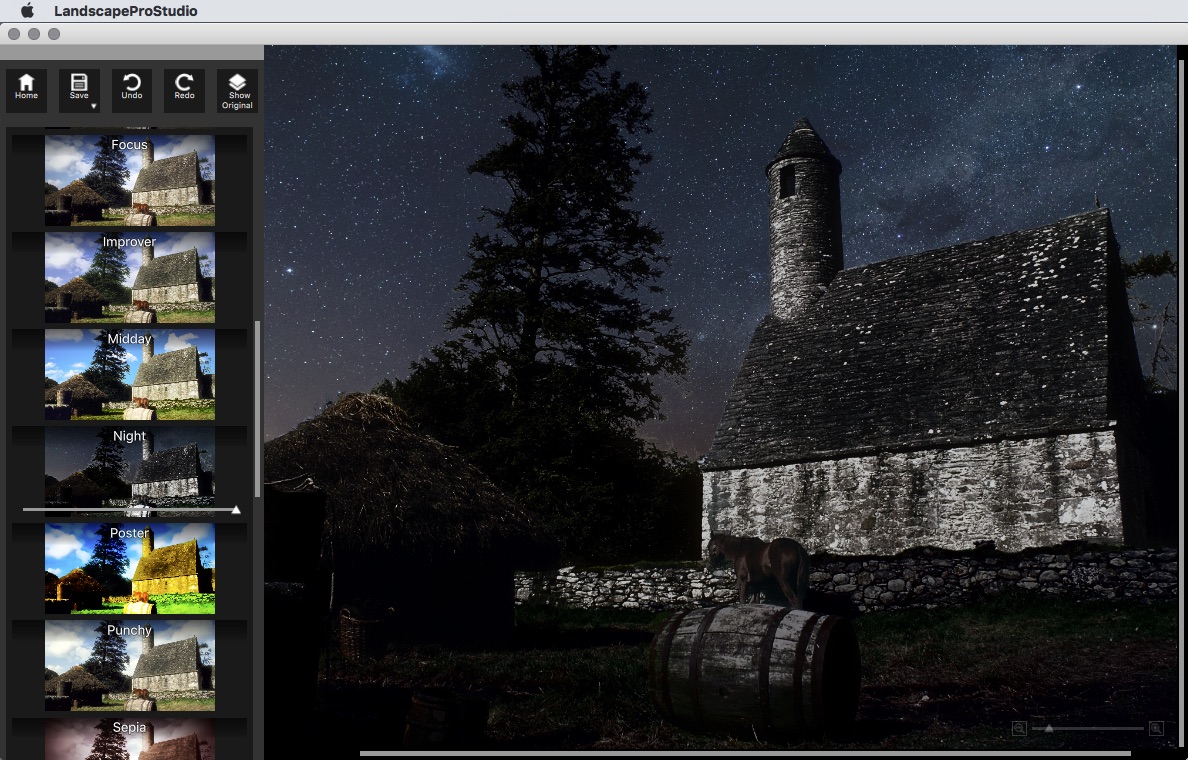Image resolution: width=1188 pixels, height=760 pixels.
Task: Apply the Sepia preset
Action: tap(129, 742)
